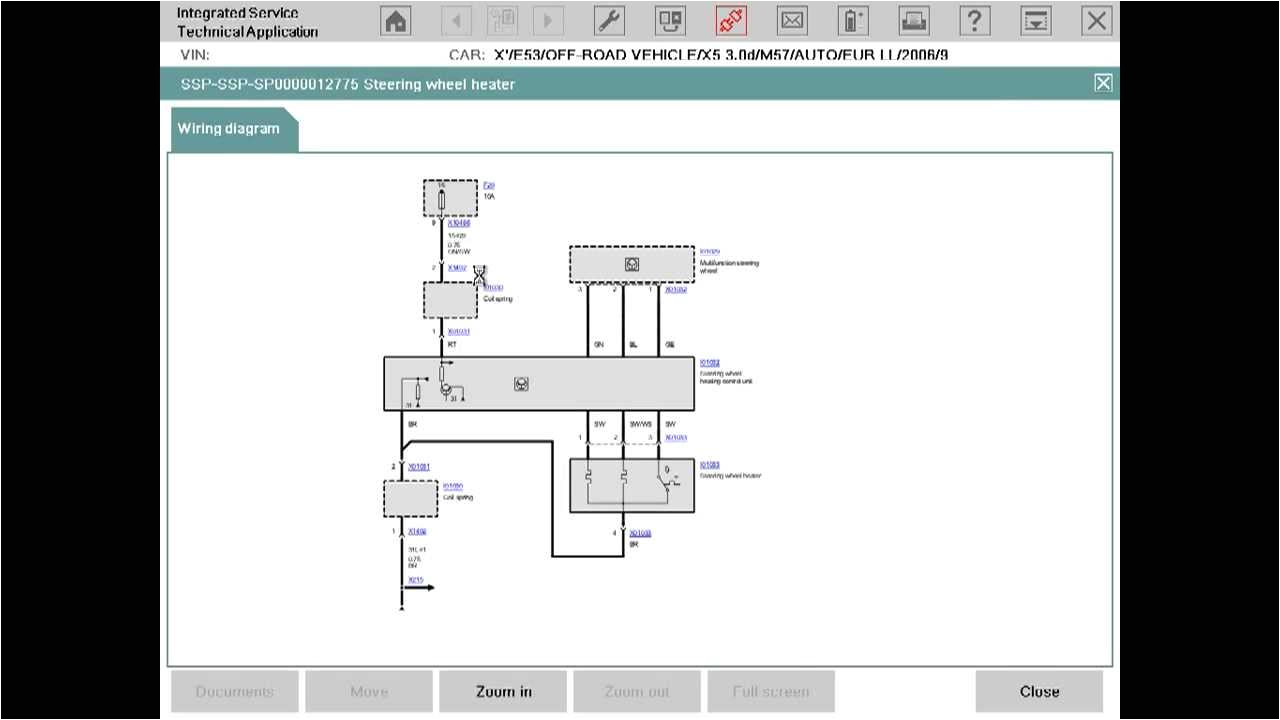This screenshot has width=1280, height=720.
Task: Click the K01082 heating control unit link
Action: pyautogui.click(x=710, y=362)
